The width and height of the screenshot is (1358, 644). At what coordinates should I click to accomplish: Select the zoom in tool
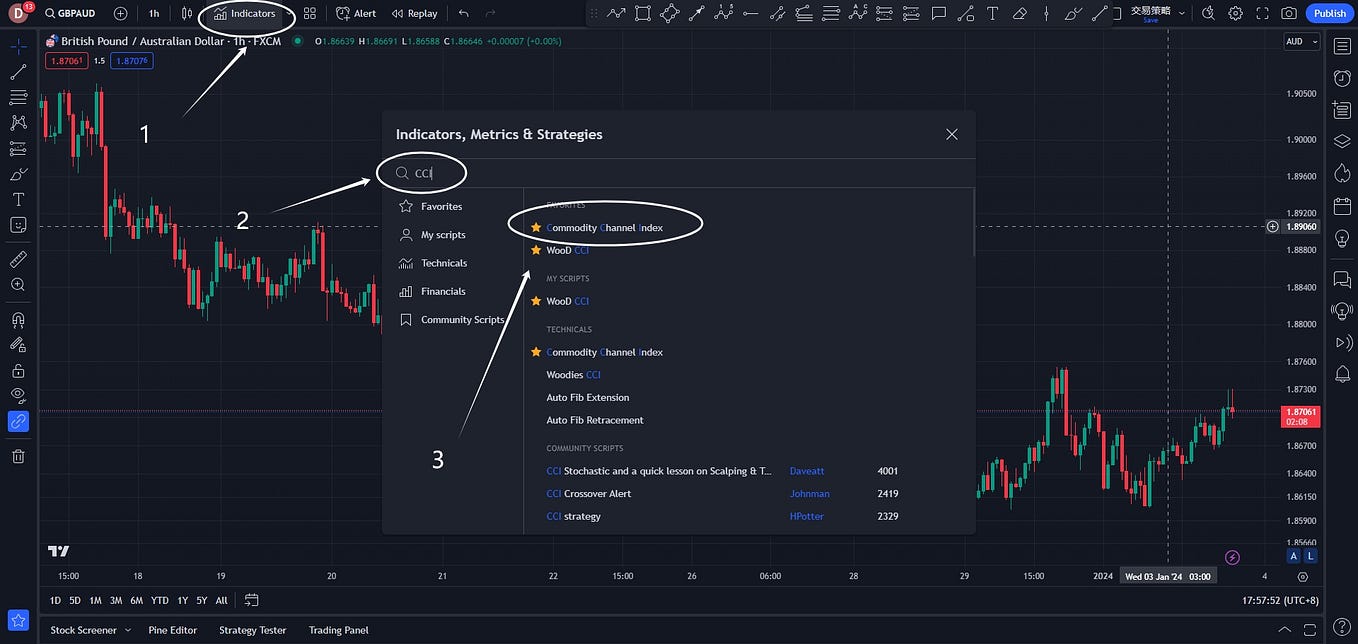coord(18,285)
